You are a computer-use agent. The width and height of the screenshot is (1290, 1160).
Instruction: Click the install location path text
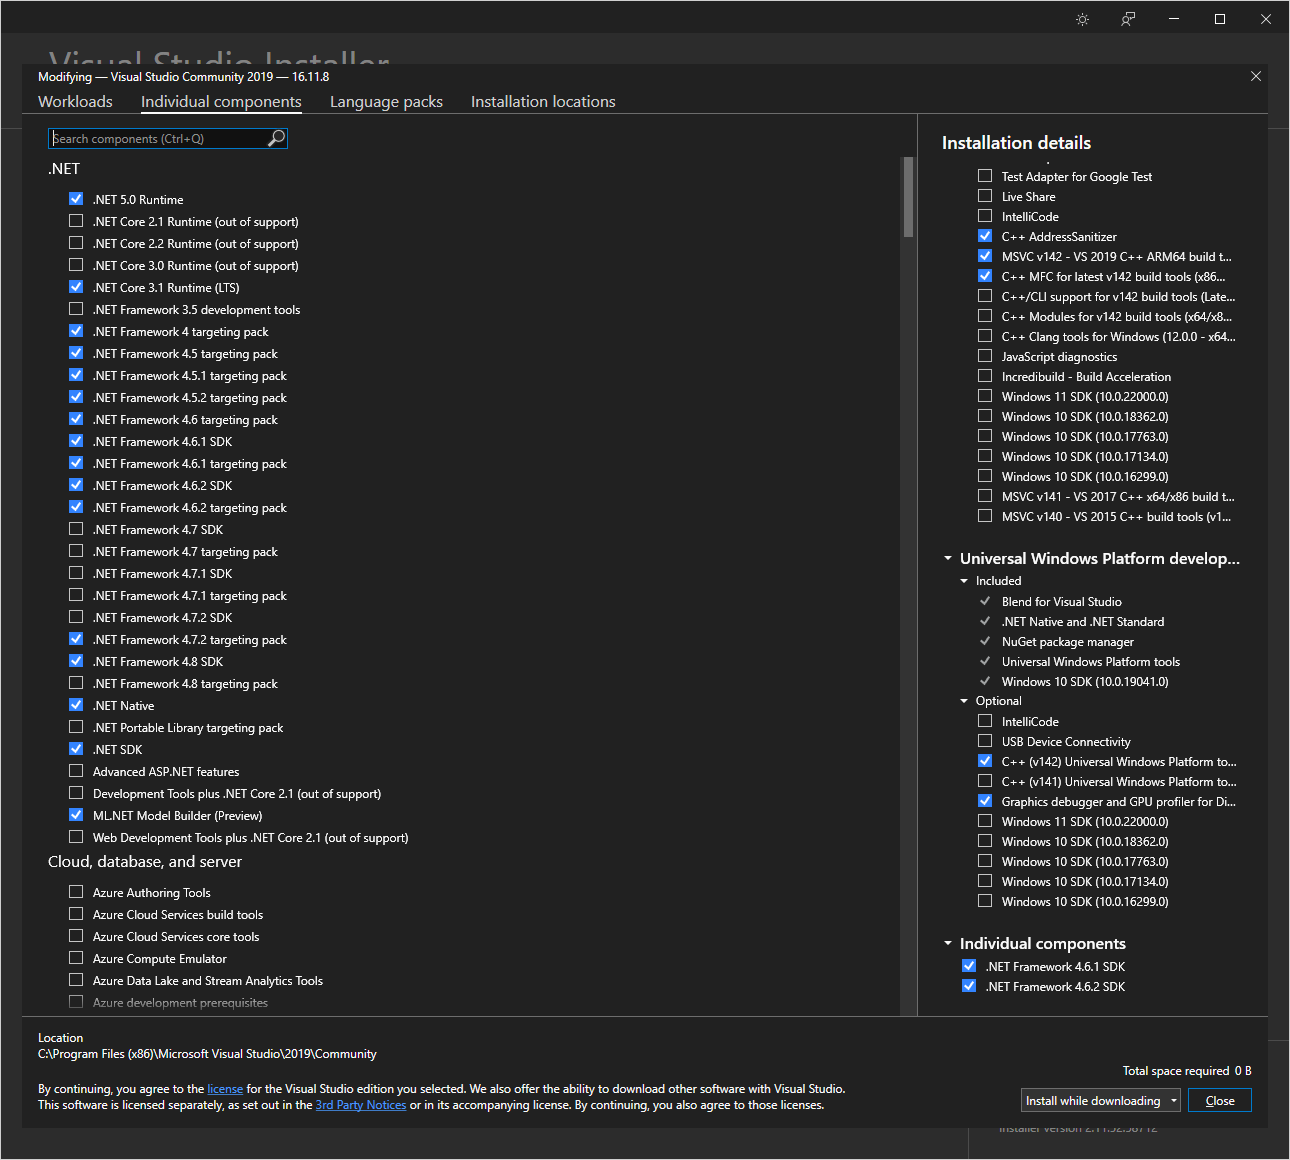click(207, 1054)
